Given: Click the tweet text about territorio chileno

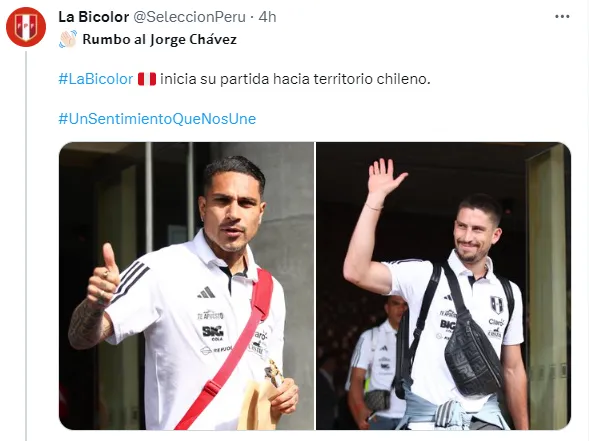Looking at the screenshot, I should tap(295, 79).
